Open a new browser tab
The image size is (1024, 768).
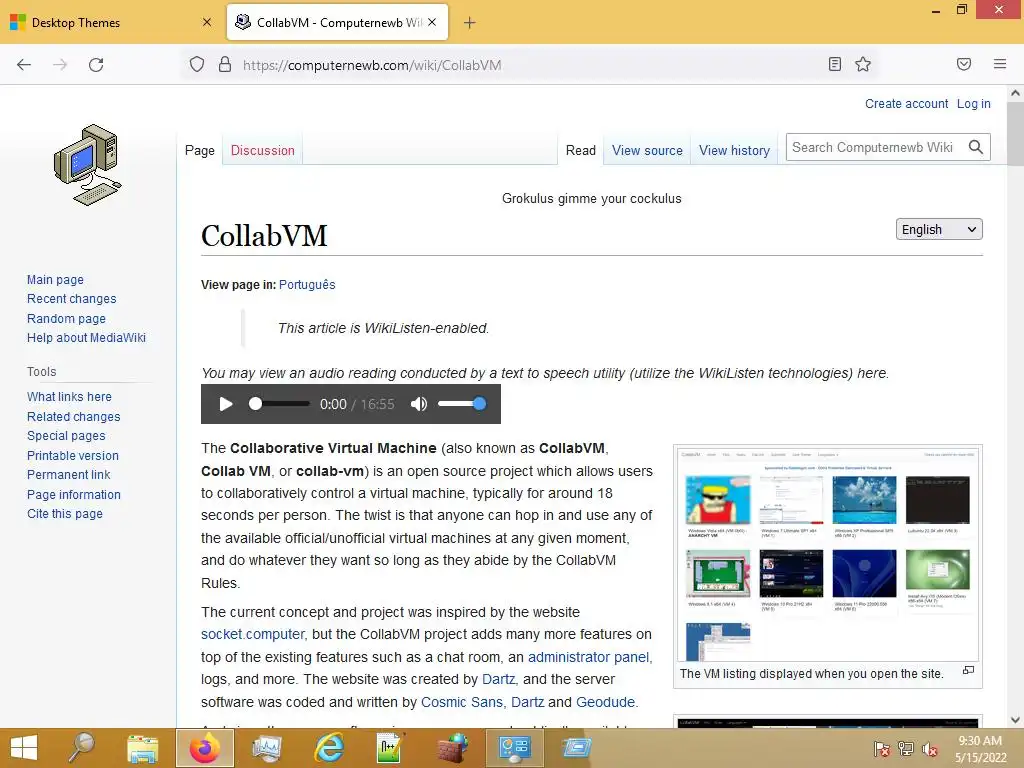pos(470,23)
